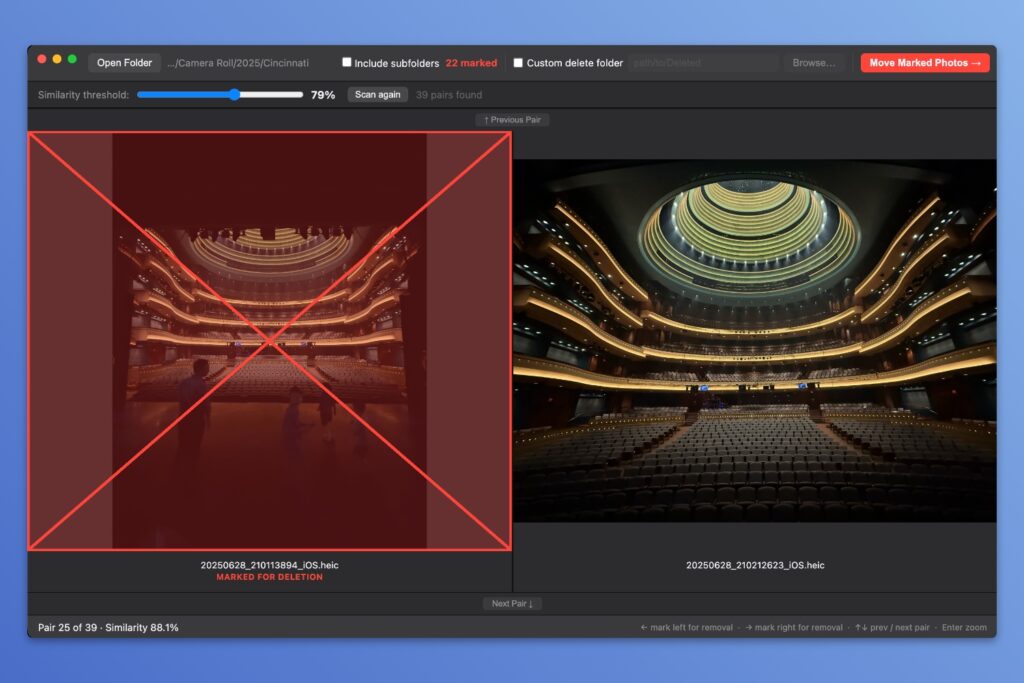Close the window using red button
Viewport: 1024px width, 683px height.
tap(42, 59)
